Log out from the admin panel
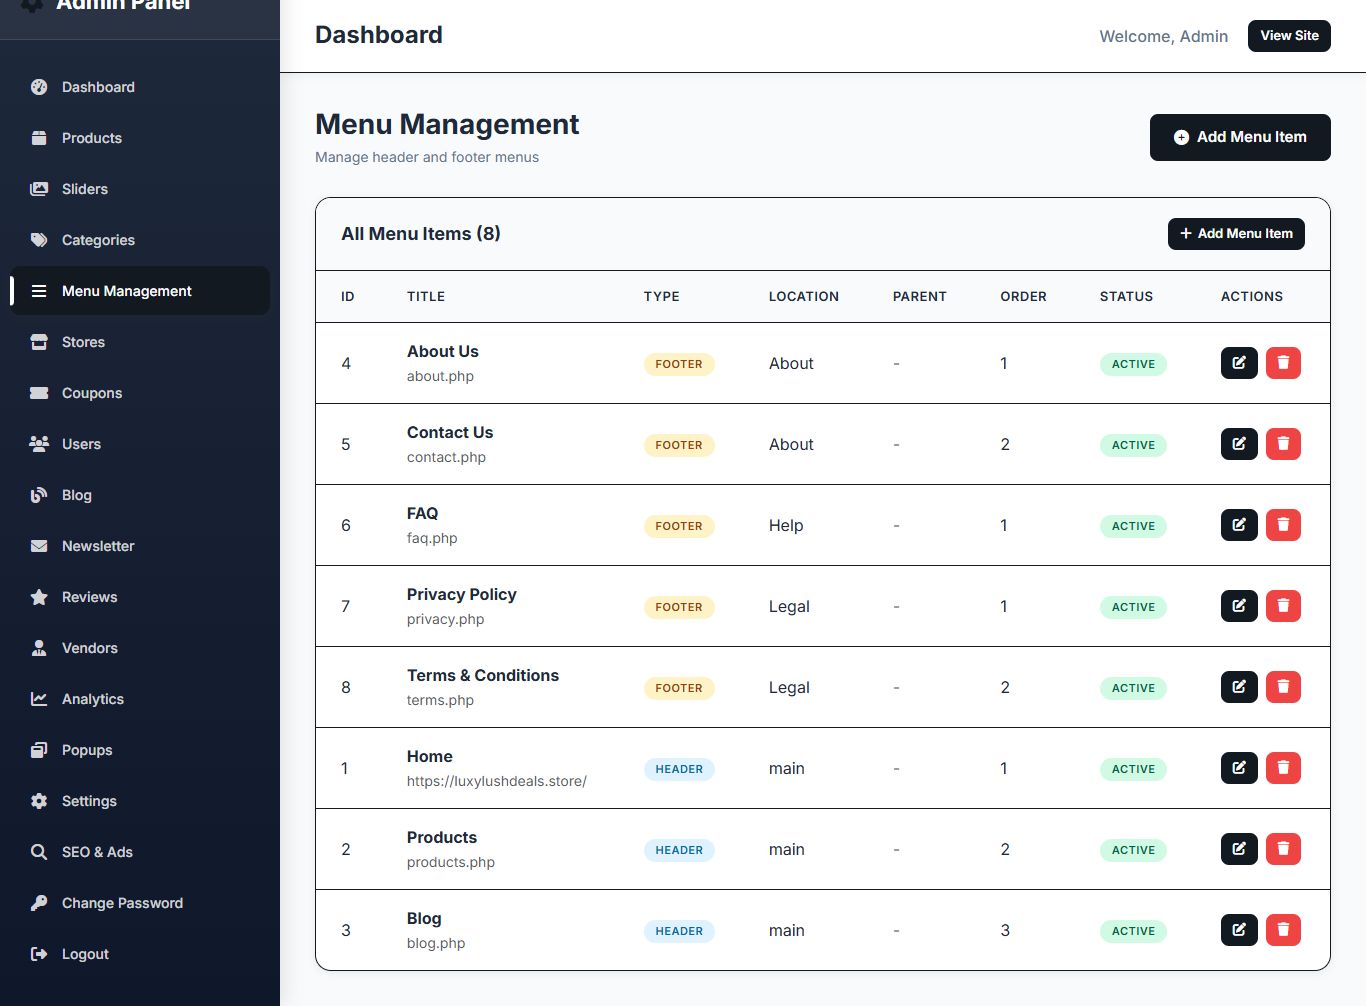The width and height of the screenshot is (1366, 1006). (x=85, y=954)
